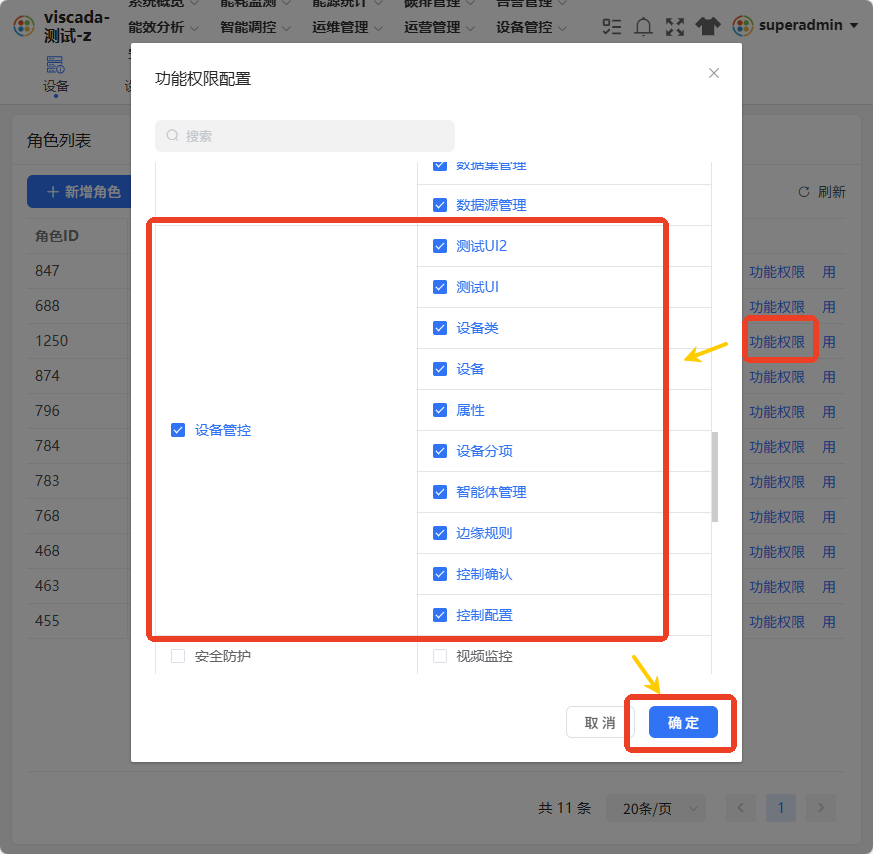
Task: Open the 20条/页 page size dropdown
Action: (655, 808)
